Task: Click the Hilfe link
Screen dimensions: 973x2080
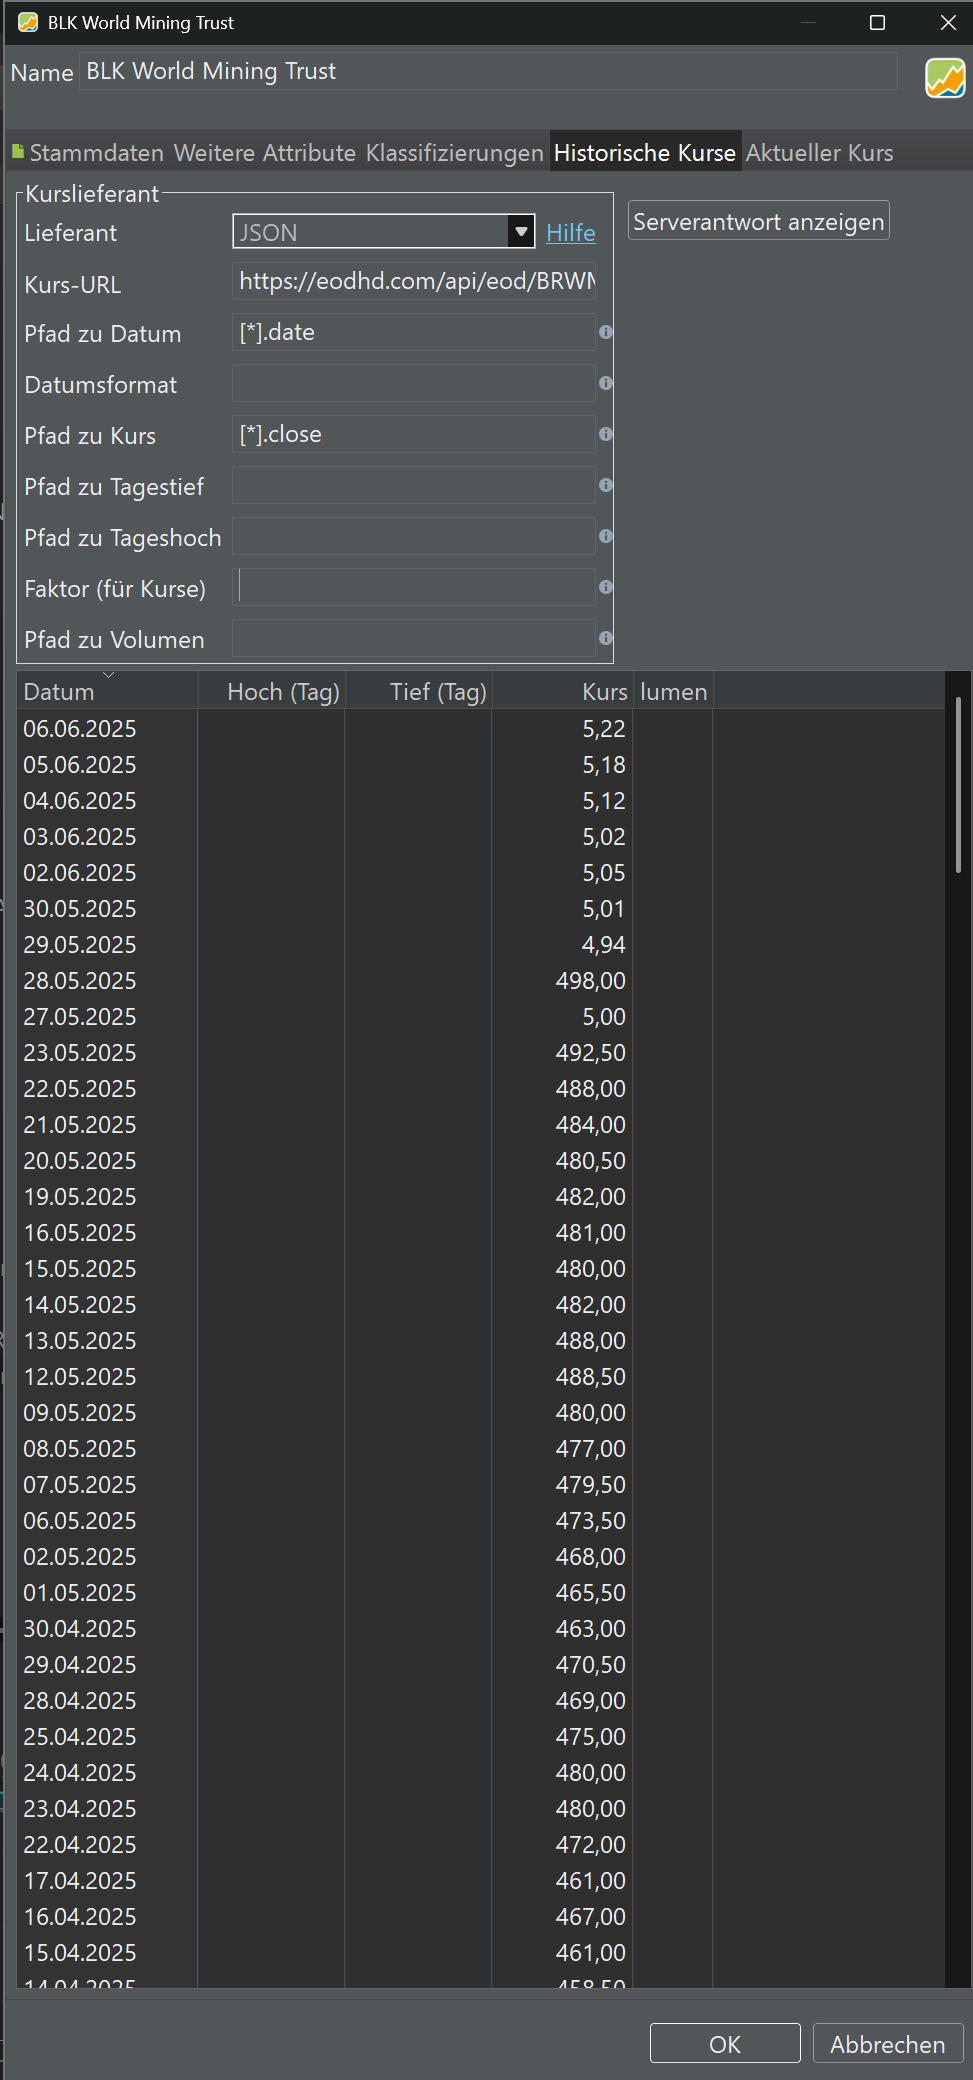Action: coord(571,233)
